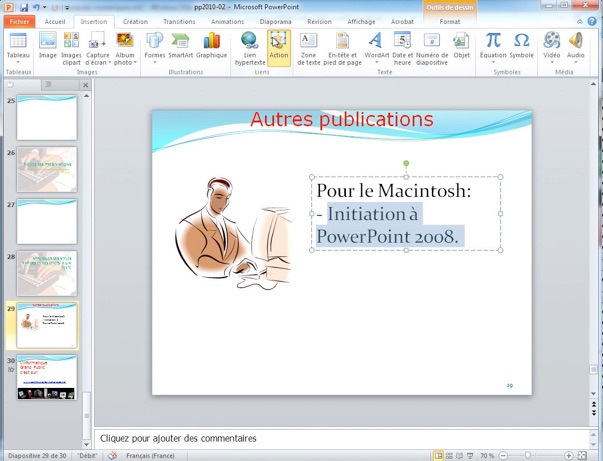Viewport: 603px width, 461px height.
Task: Open the Équation dropdown arrow
Action: (x=493, y=62)
